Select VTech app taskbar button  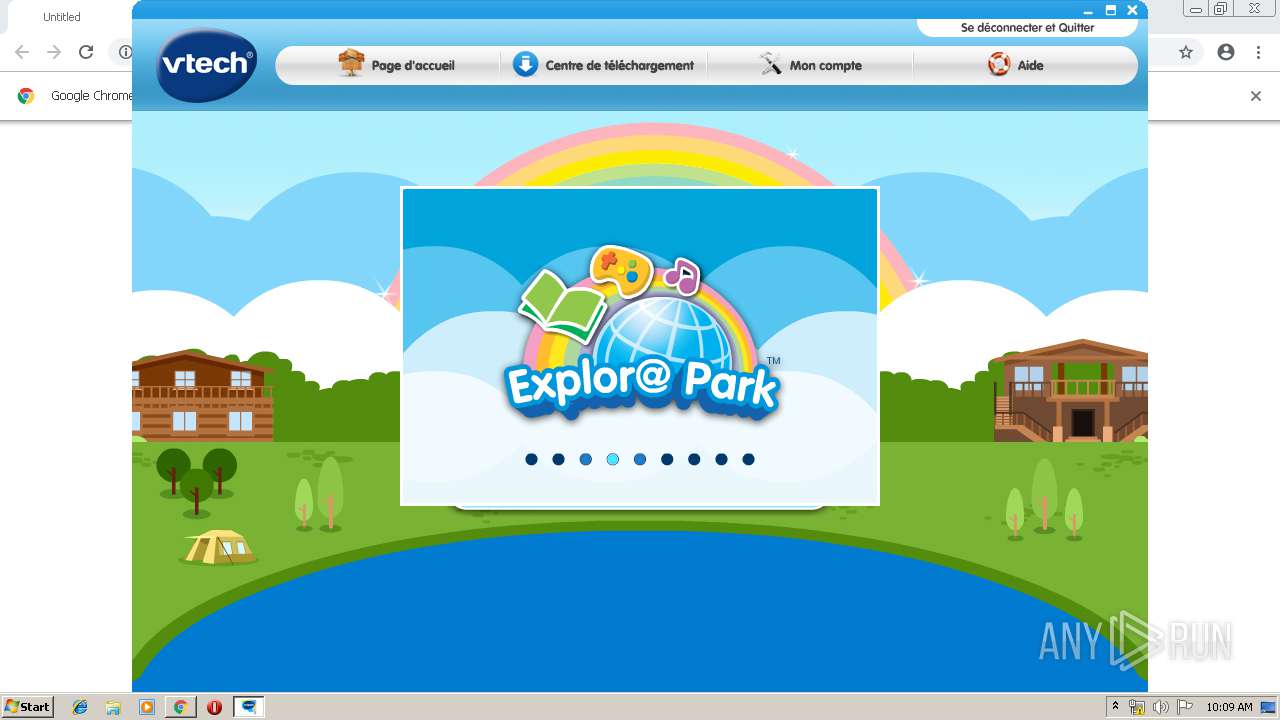(248, 707)
